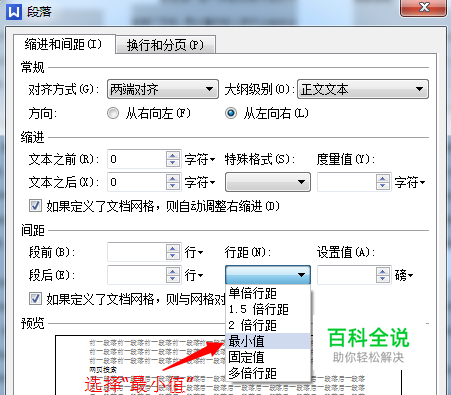Image resolution: width=451 pixels, height=395 pixels.
Task: Open the 行 unit dropdown for 段前
Action: click(194, 252)
